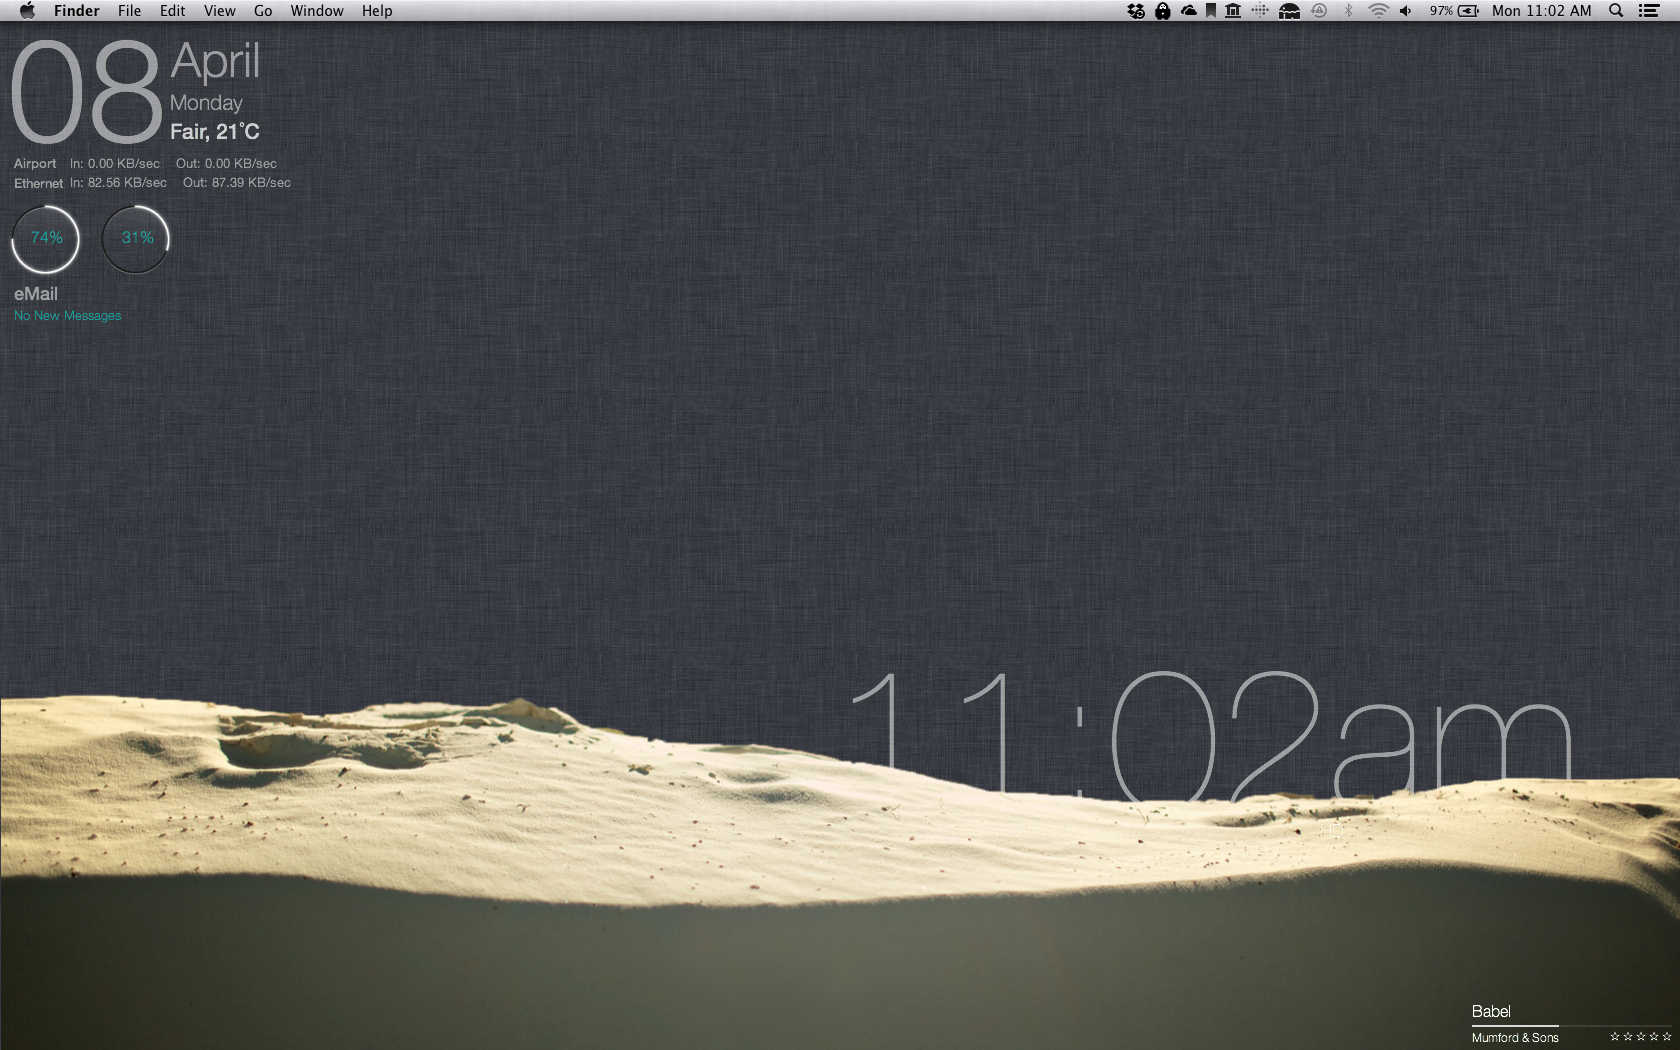Click the "Monday" weekday label

click(206, 103)
